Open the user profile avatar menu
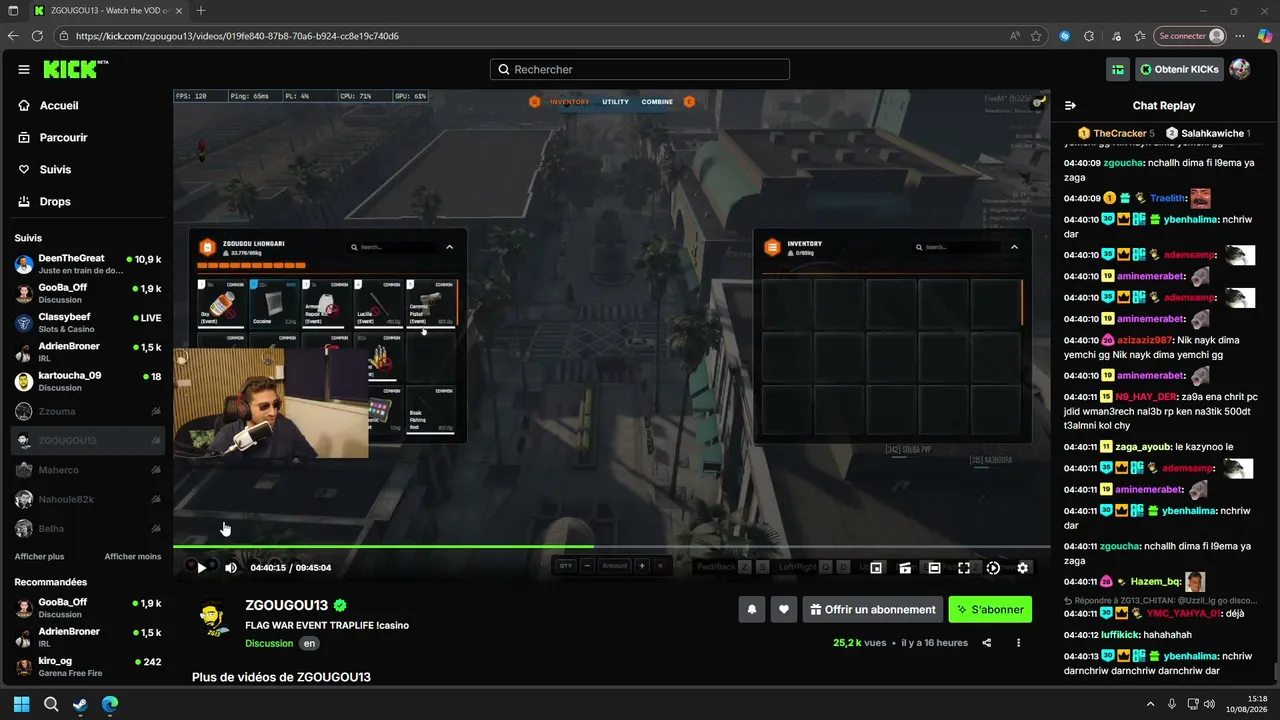The height and width of the screenshot is (720, 1280). coord(1240,70)
